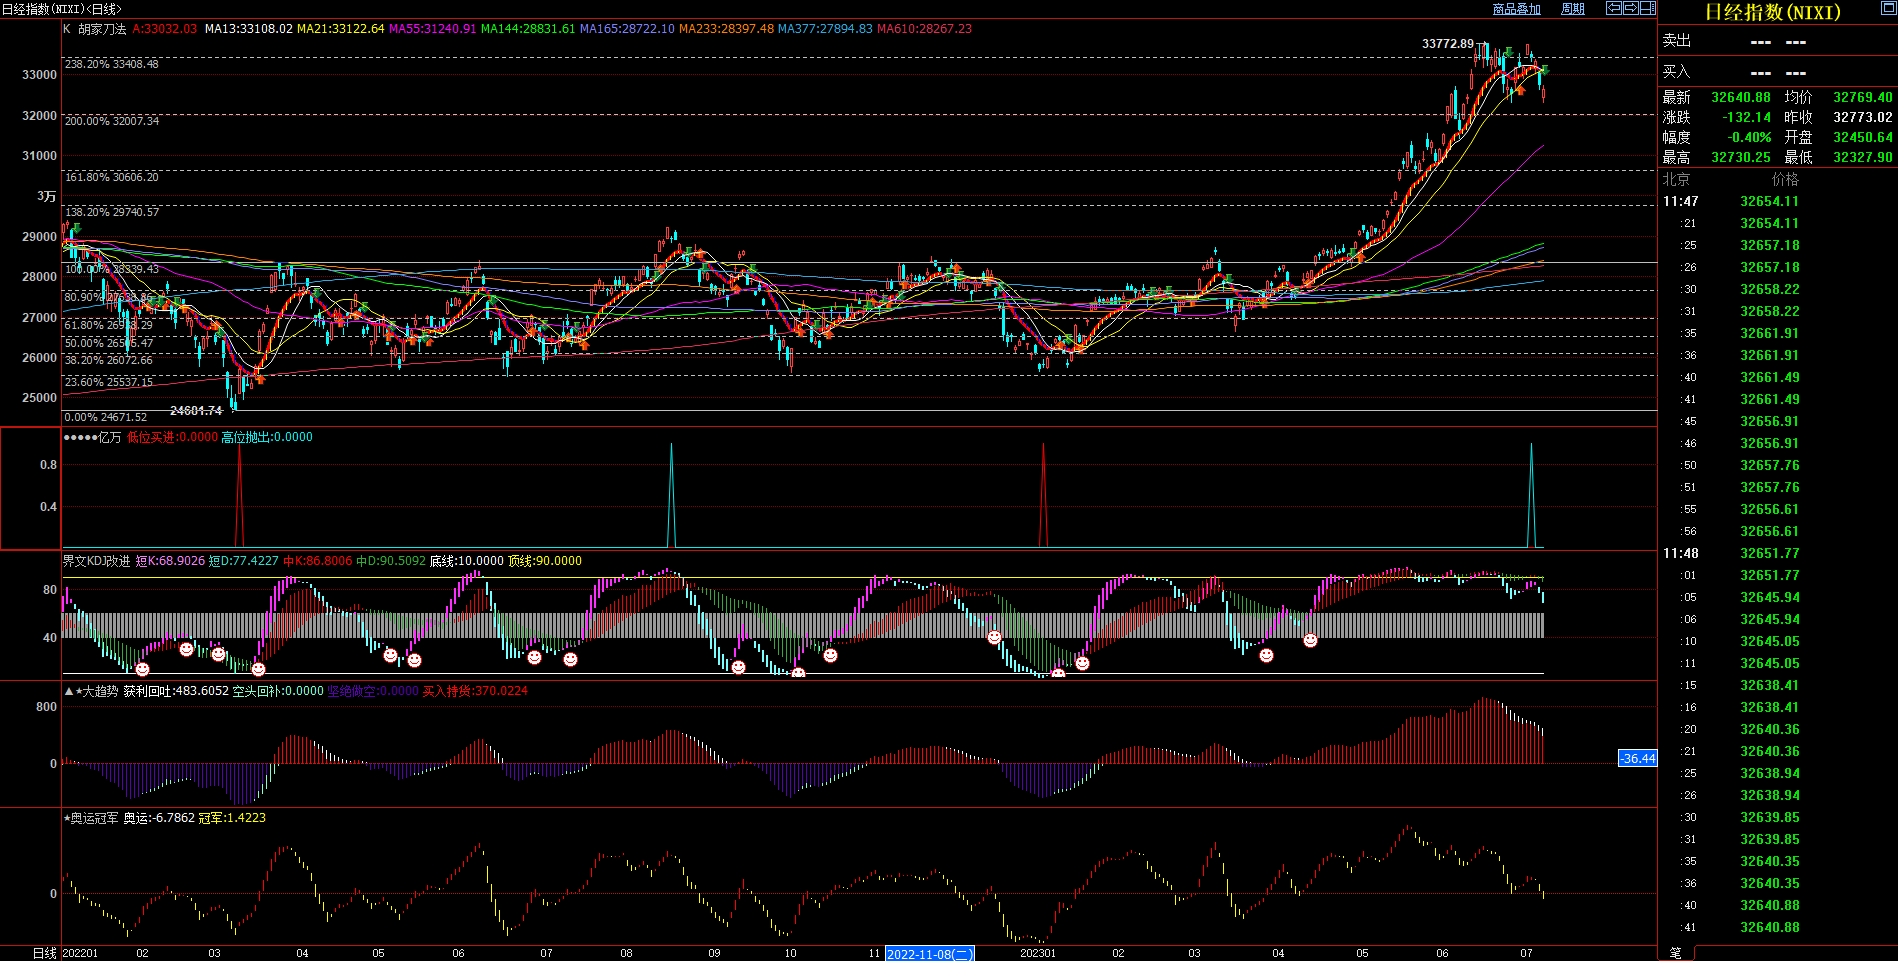The width and height of the screenshot is (1898, 961).
Task: Click the 胡家刀法 indicator name
Action: click(x=102, y=29)
